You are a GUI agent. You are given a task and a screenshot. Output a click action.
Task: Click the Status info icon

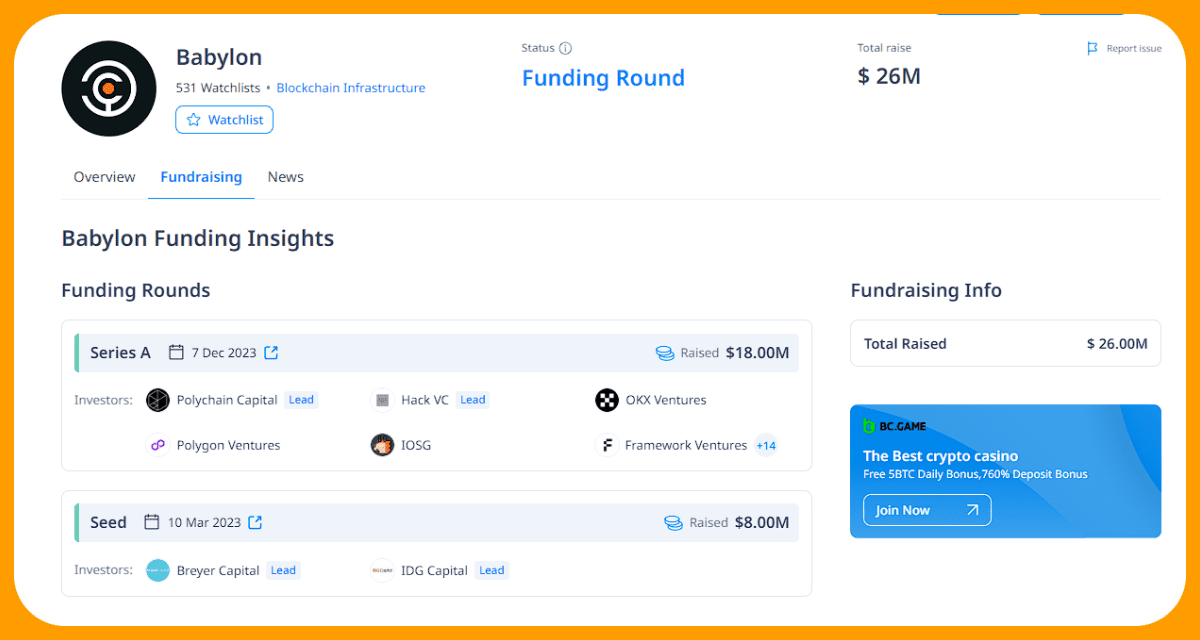pyautogui.click(x=565, y=48)
